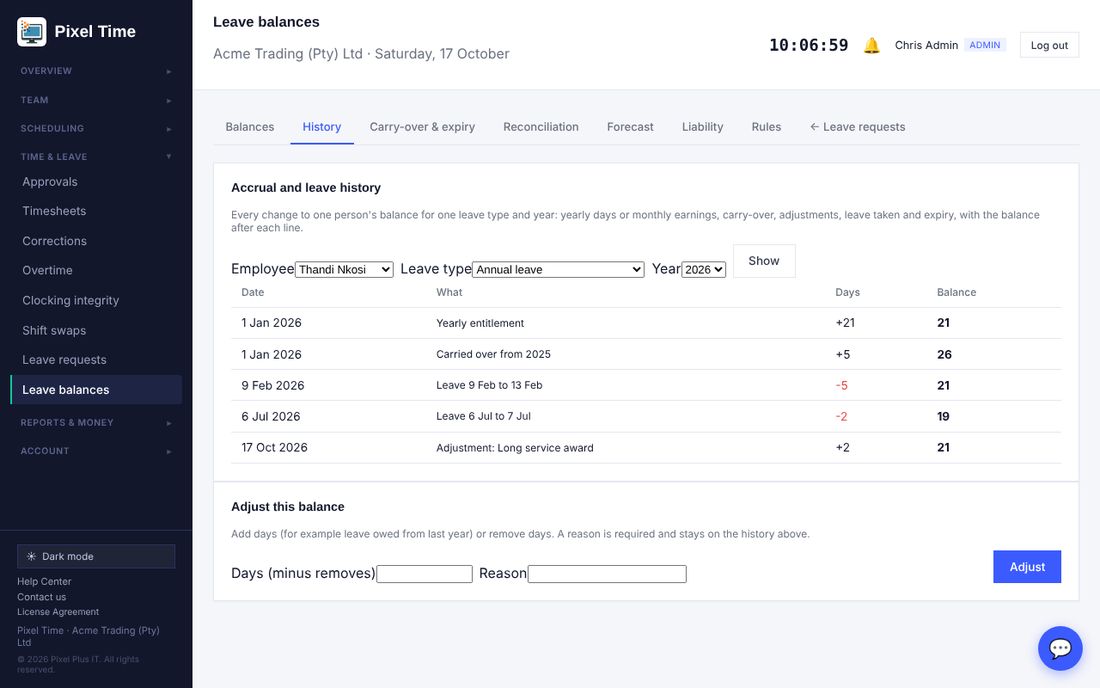The height and width of the screenshot is (688, 1100).
Task: Expand the Account sidebar section
Action: pos(96,451)
